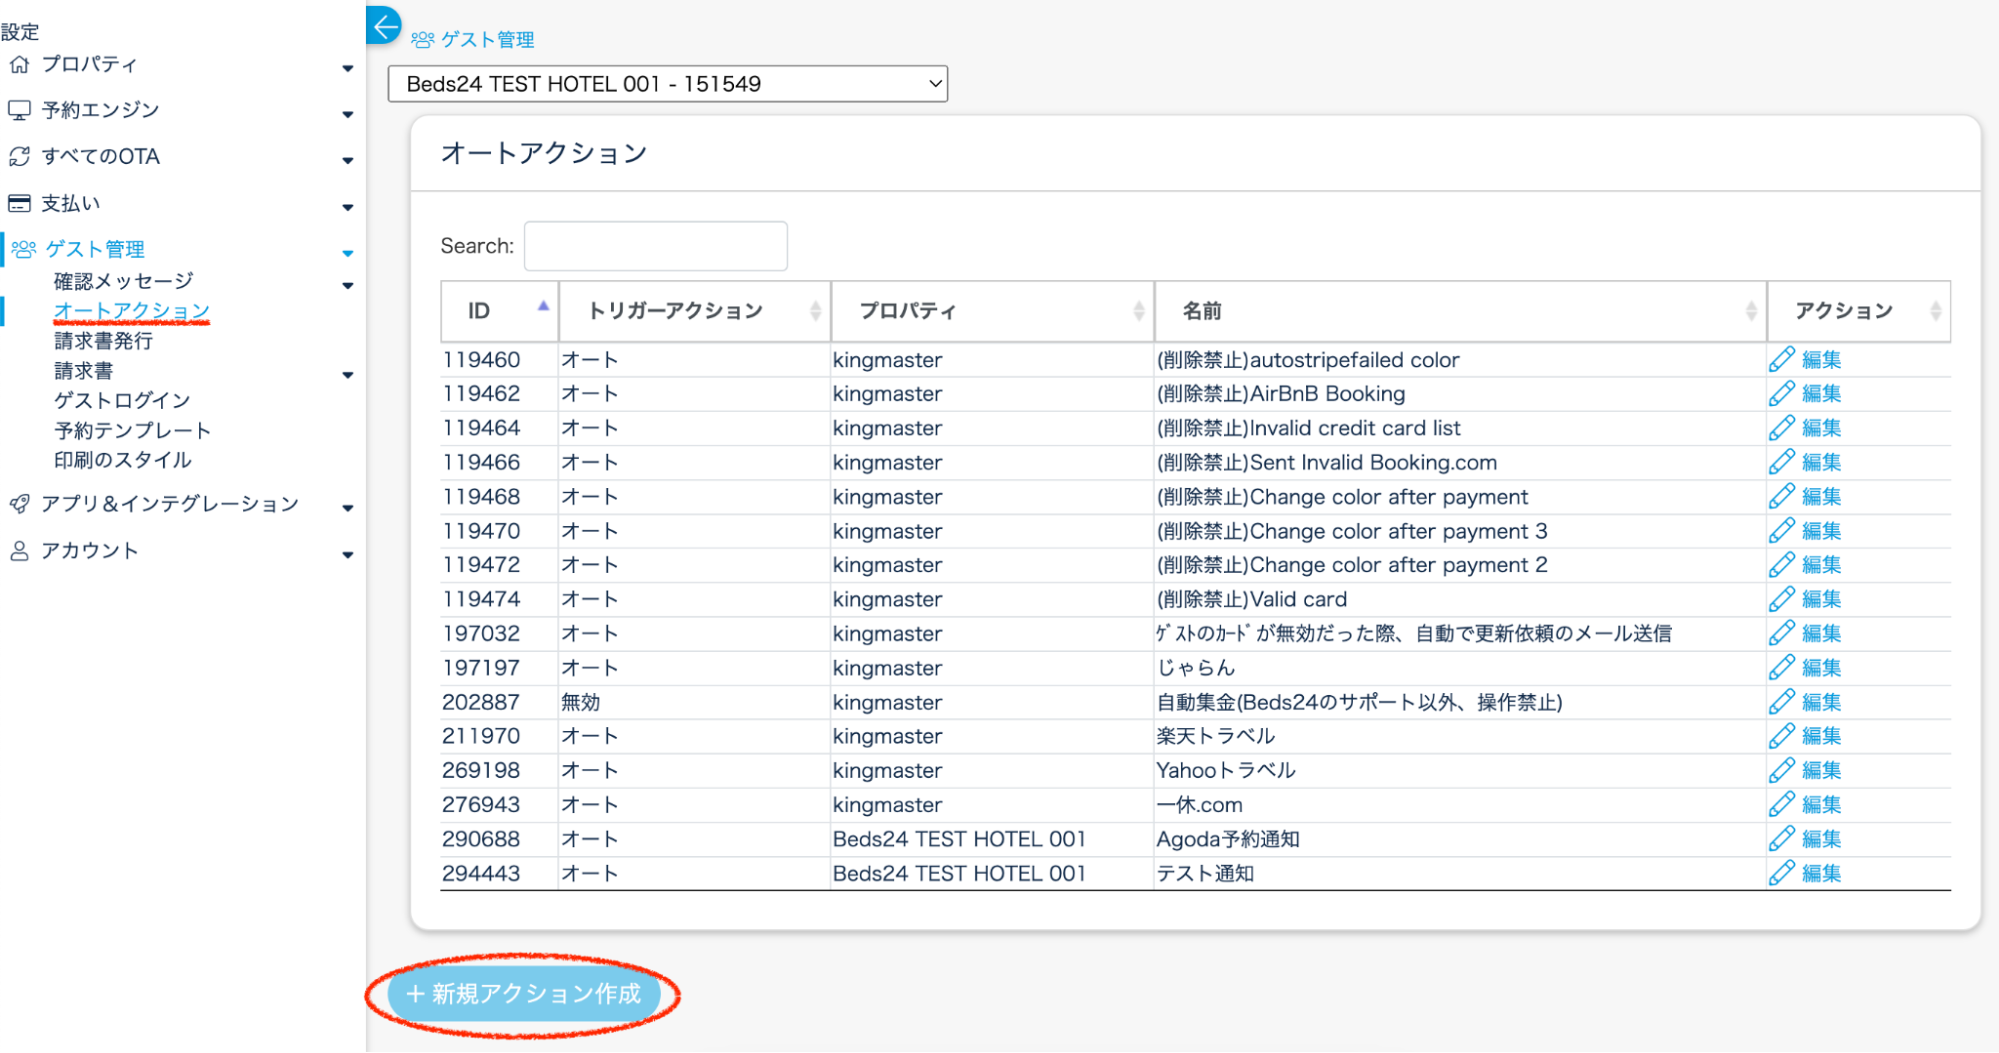This screenshot has height=1053, width=1999.
Task: Click the pencil edit icon for ID 119460
Action: tap(1781, 360)
